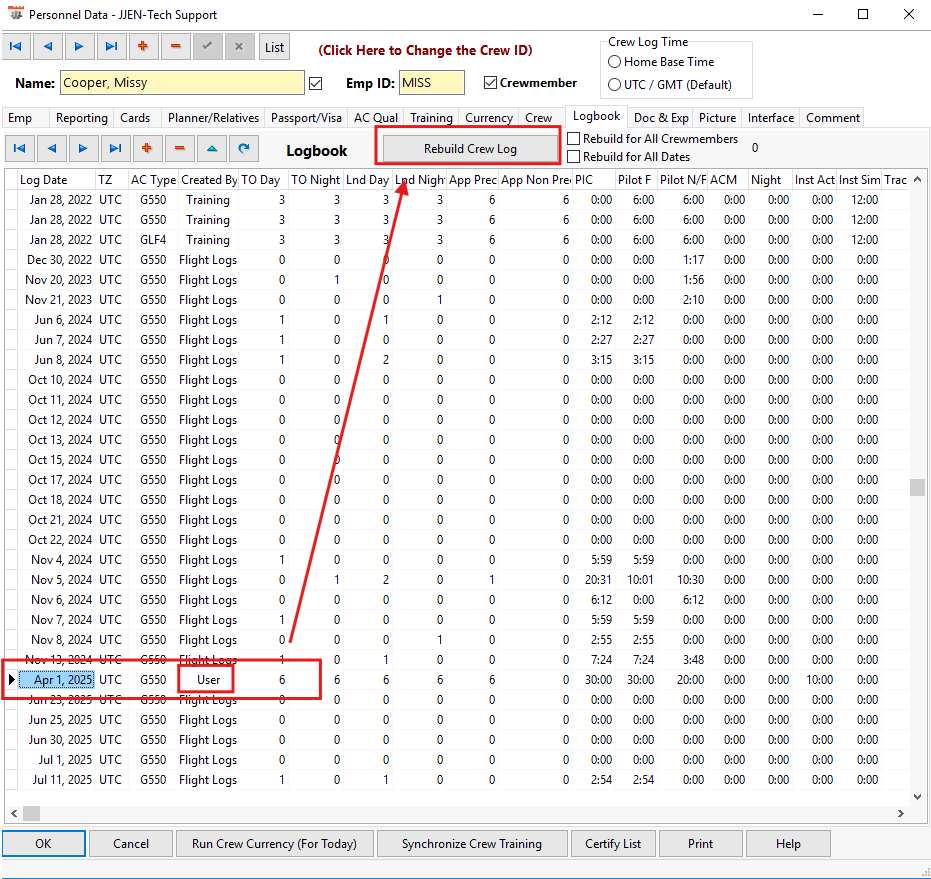Viewport: 931px width, 879px height.
Task: Delete logbook entry with Logbook minus icon
Action: tap(179, 148)
